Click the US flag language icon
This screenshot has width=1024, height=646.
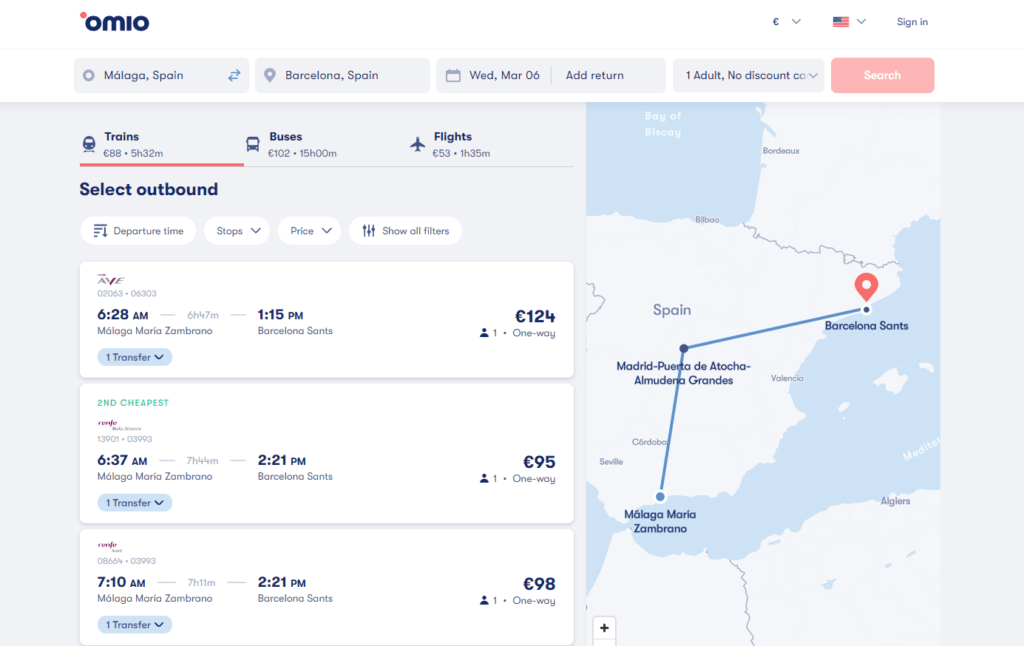840,22
